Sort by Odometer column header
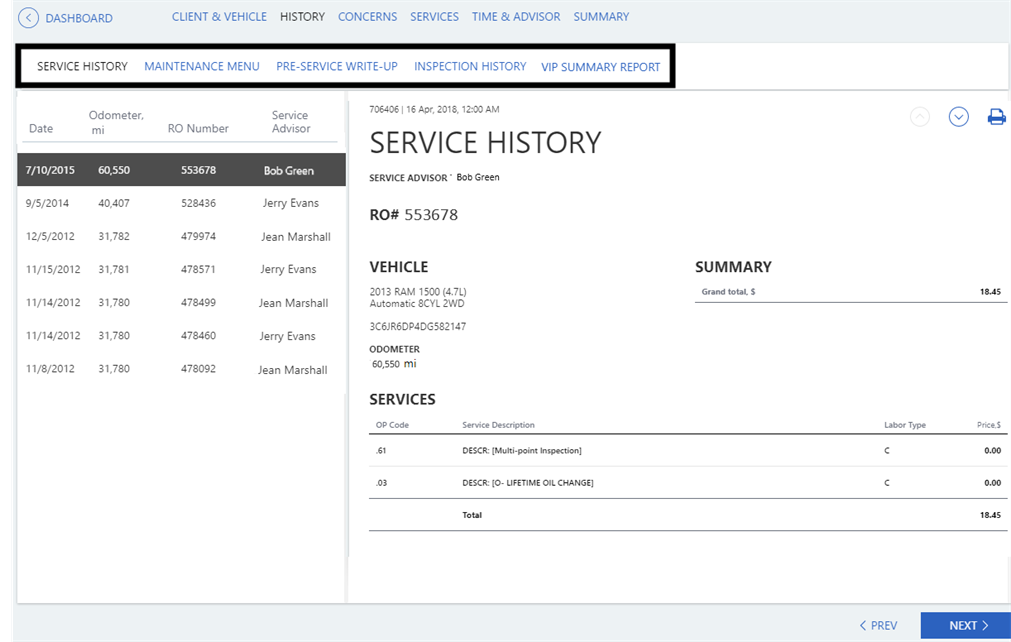The height and width of the screenshot is (642, 1011). (115, 122)
